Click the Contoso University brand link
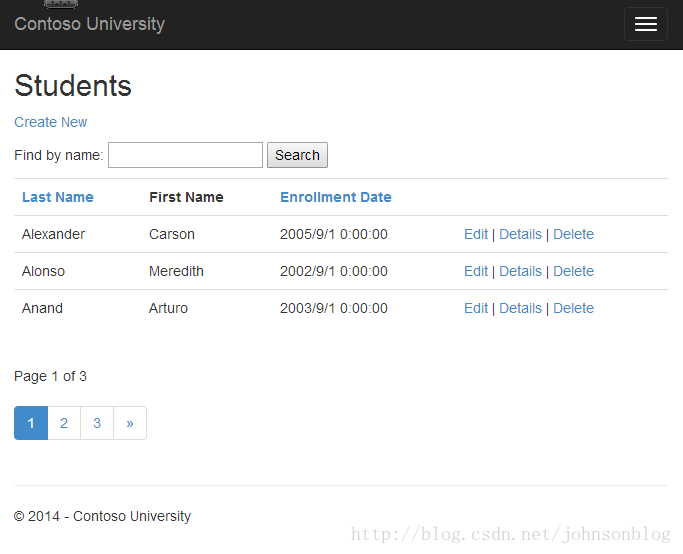This screenshot has height=554, width=683. [x=89, y=24]
